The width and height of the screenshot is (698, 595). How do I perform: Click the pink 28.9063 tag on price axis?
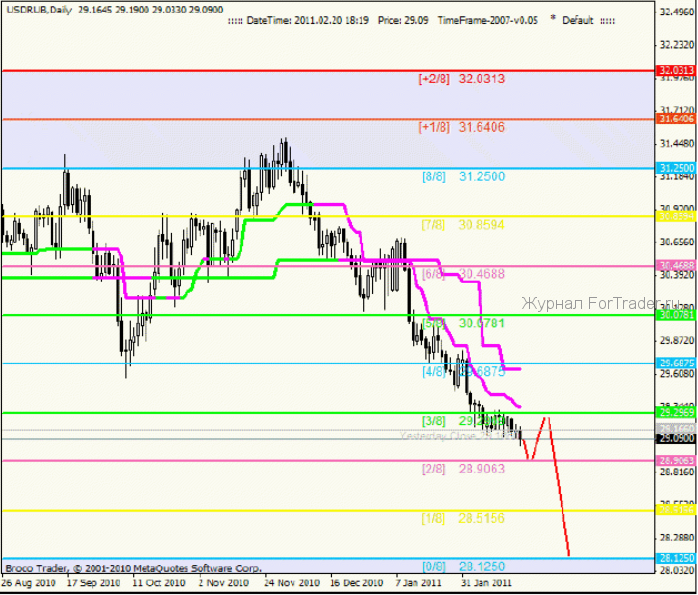tap(676, 461)
